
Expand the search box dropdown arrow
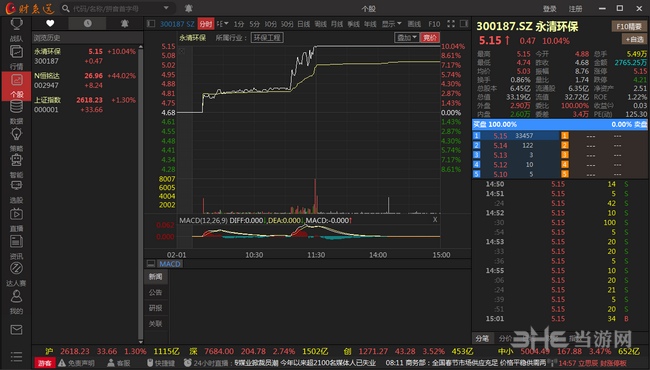pyautogui.click(x=166, y=8)
